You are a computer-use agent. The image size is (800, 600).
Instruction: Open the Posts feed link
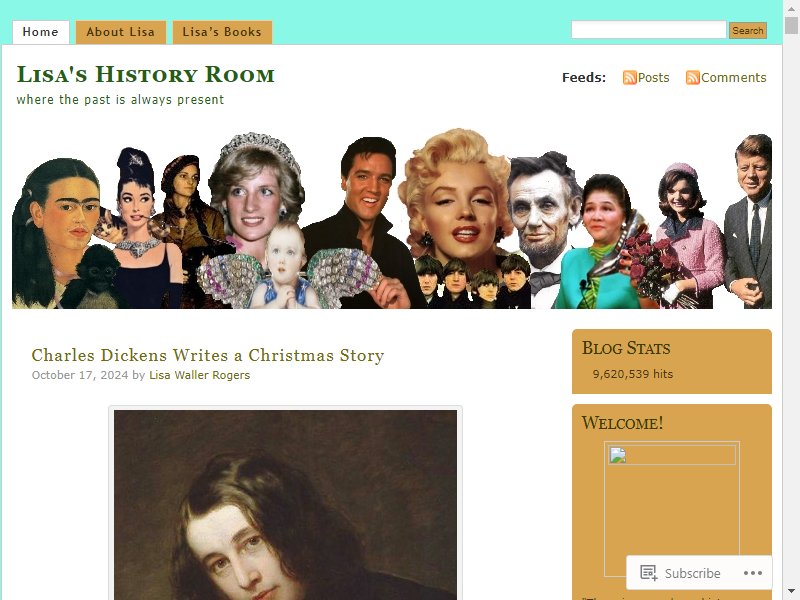click(x=653, y=78)
